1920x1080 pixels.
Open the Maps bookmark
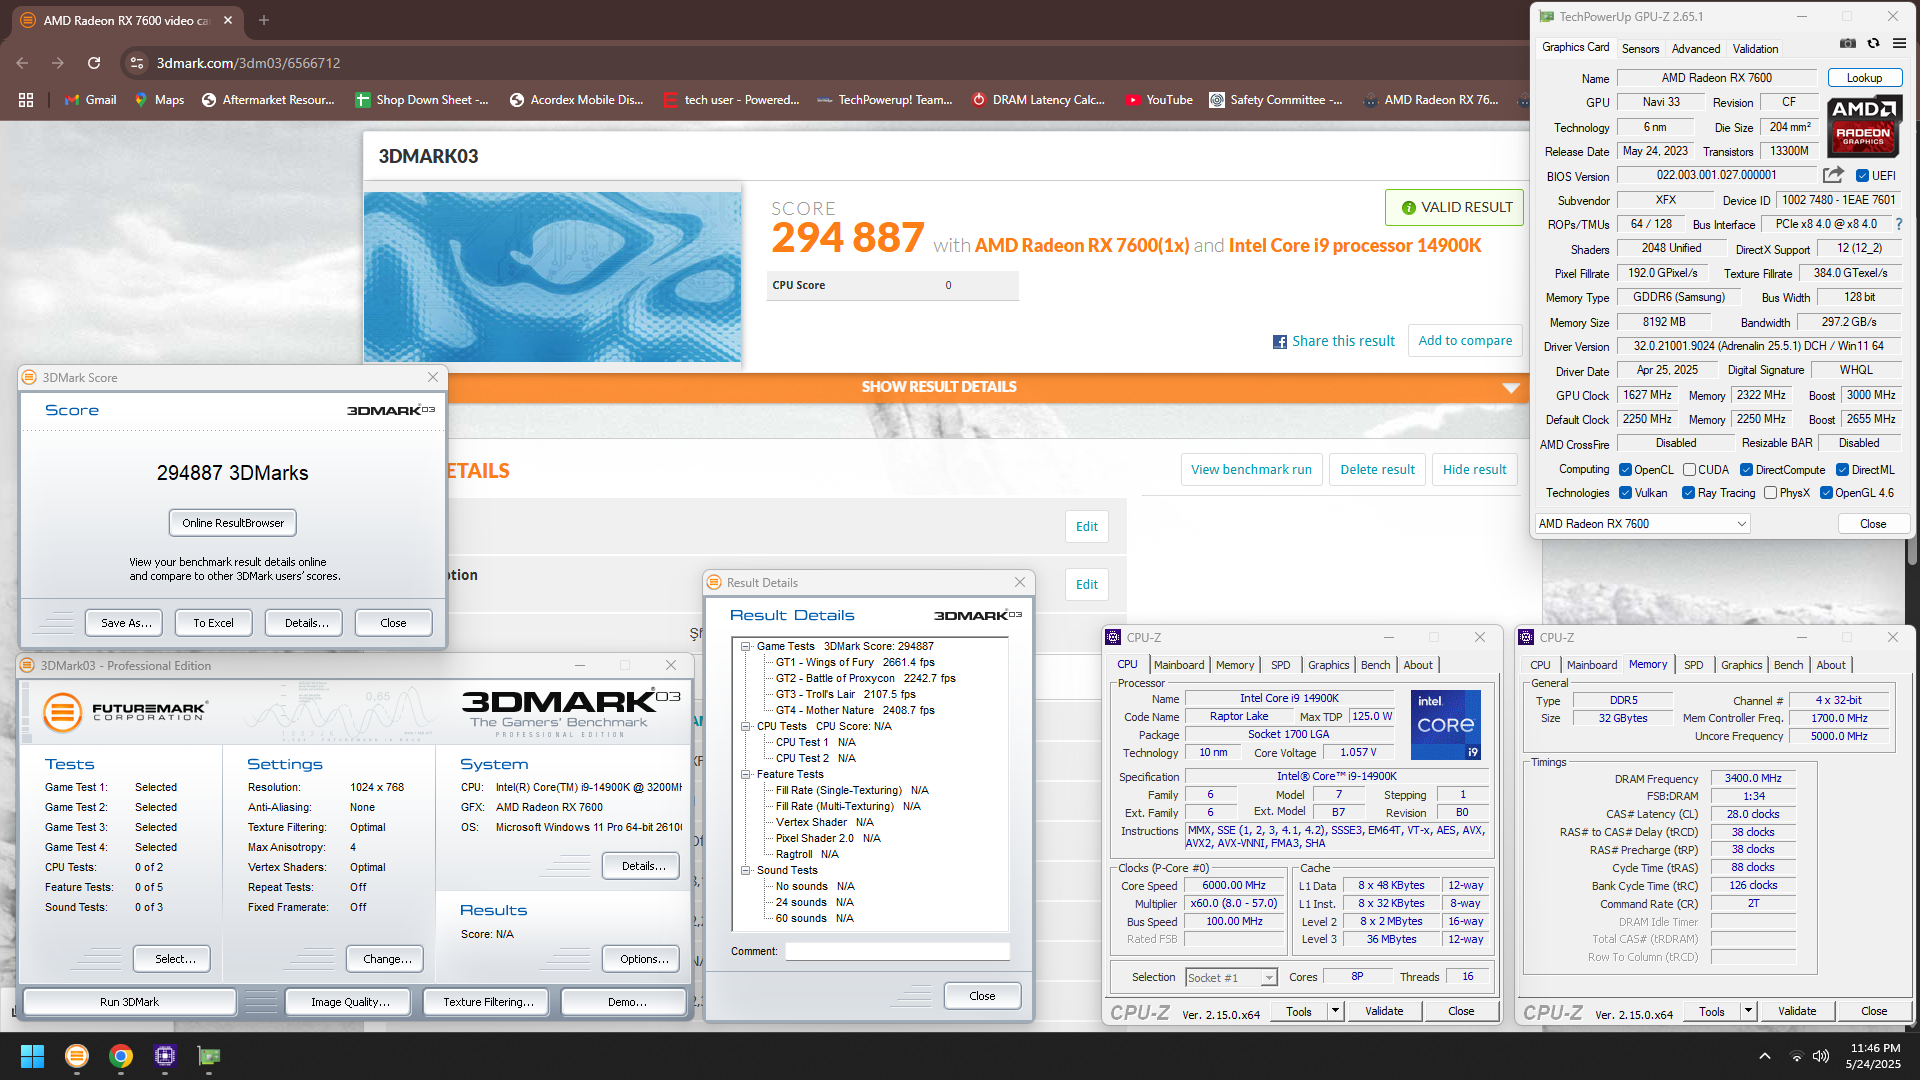(159, 100)
